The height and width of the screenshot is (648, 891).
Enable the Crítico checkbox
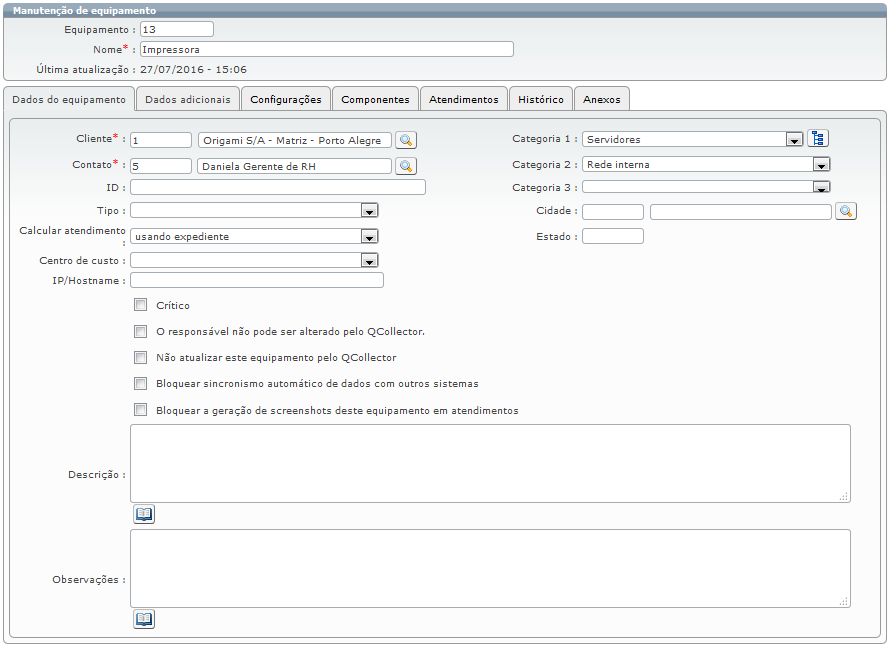tap(141, 305)
